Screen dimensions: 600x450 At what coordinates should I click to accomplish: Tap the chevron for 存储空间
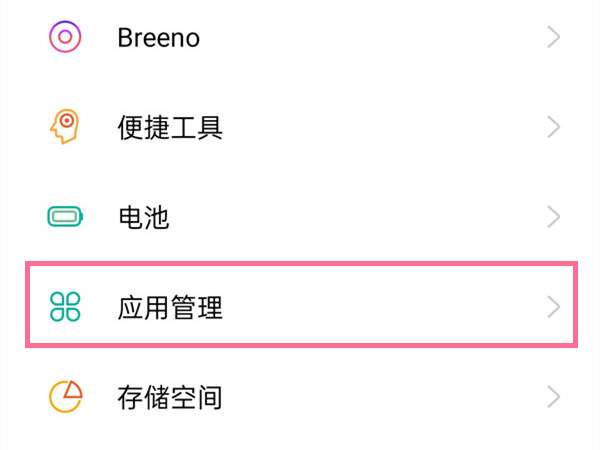[554, 397]
